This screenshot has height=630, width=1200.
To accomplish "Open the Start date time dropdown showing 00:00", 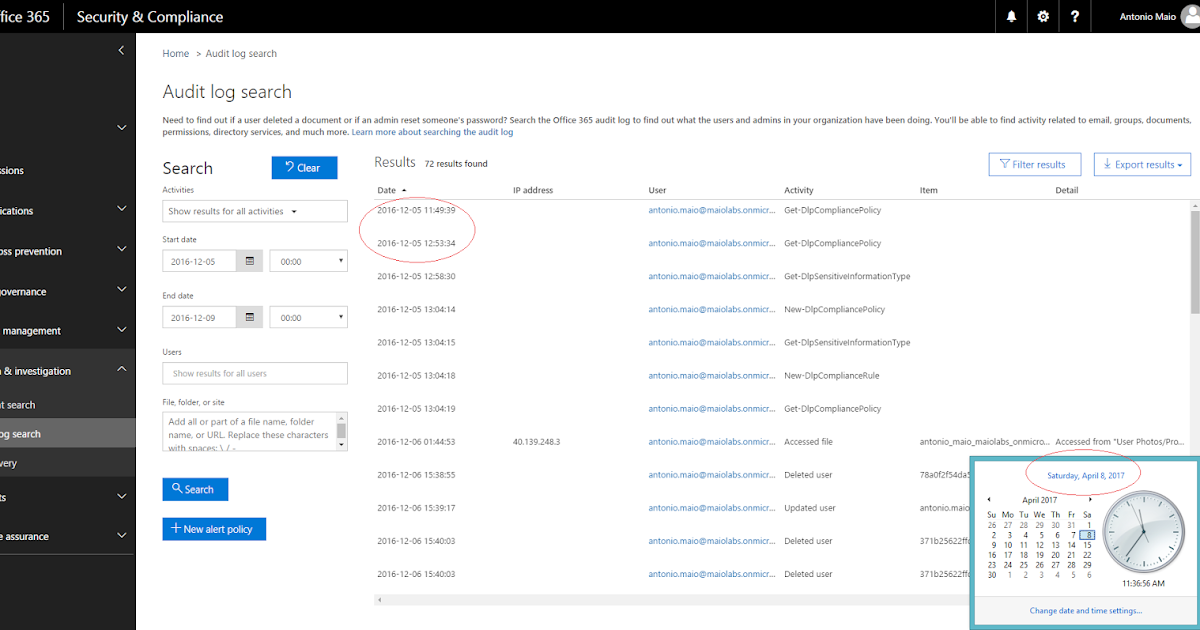I will click(308, 260).
